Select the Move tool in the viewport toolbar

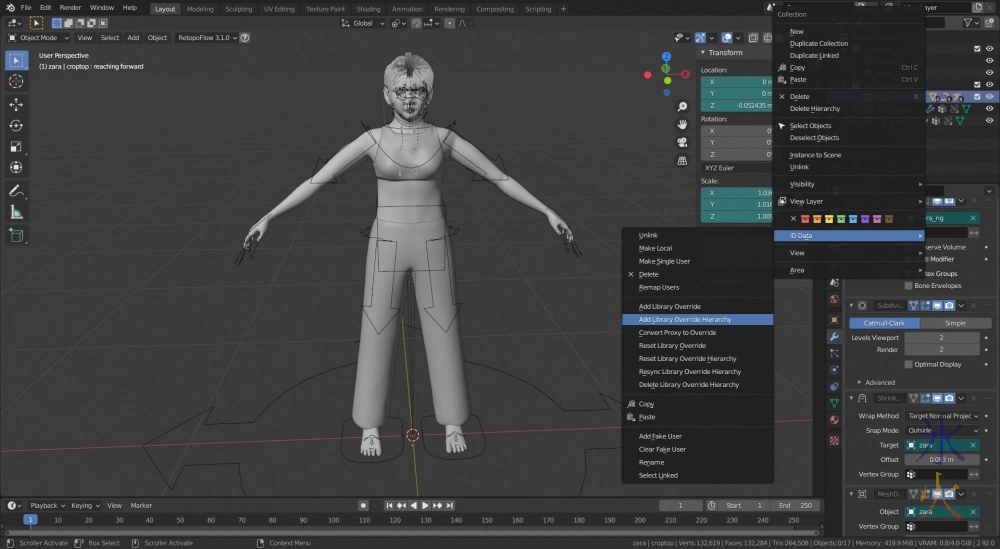(16, 104)
